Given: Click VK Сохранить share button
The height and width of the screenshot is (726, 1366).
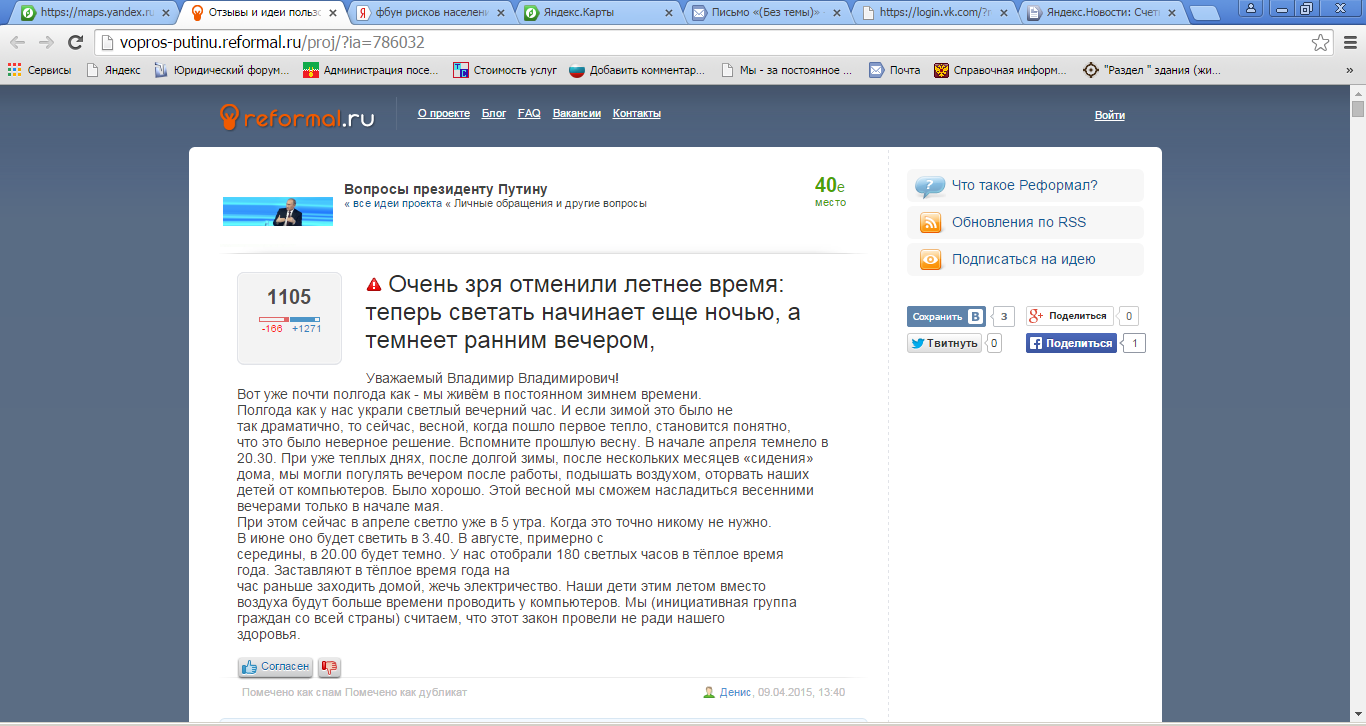Looking at the screenshot, I should tap(946, 317).
